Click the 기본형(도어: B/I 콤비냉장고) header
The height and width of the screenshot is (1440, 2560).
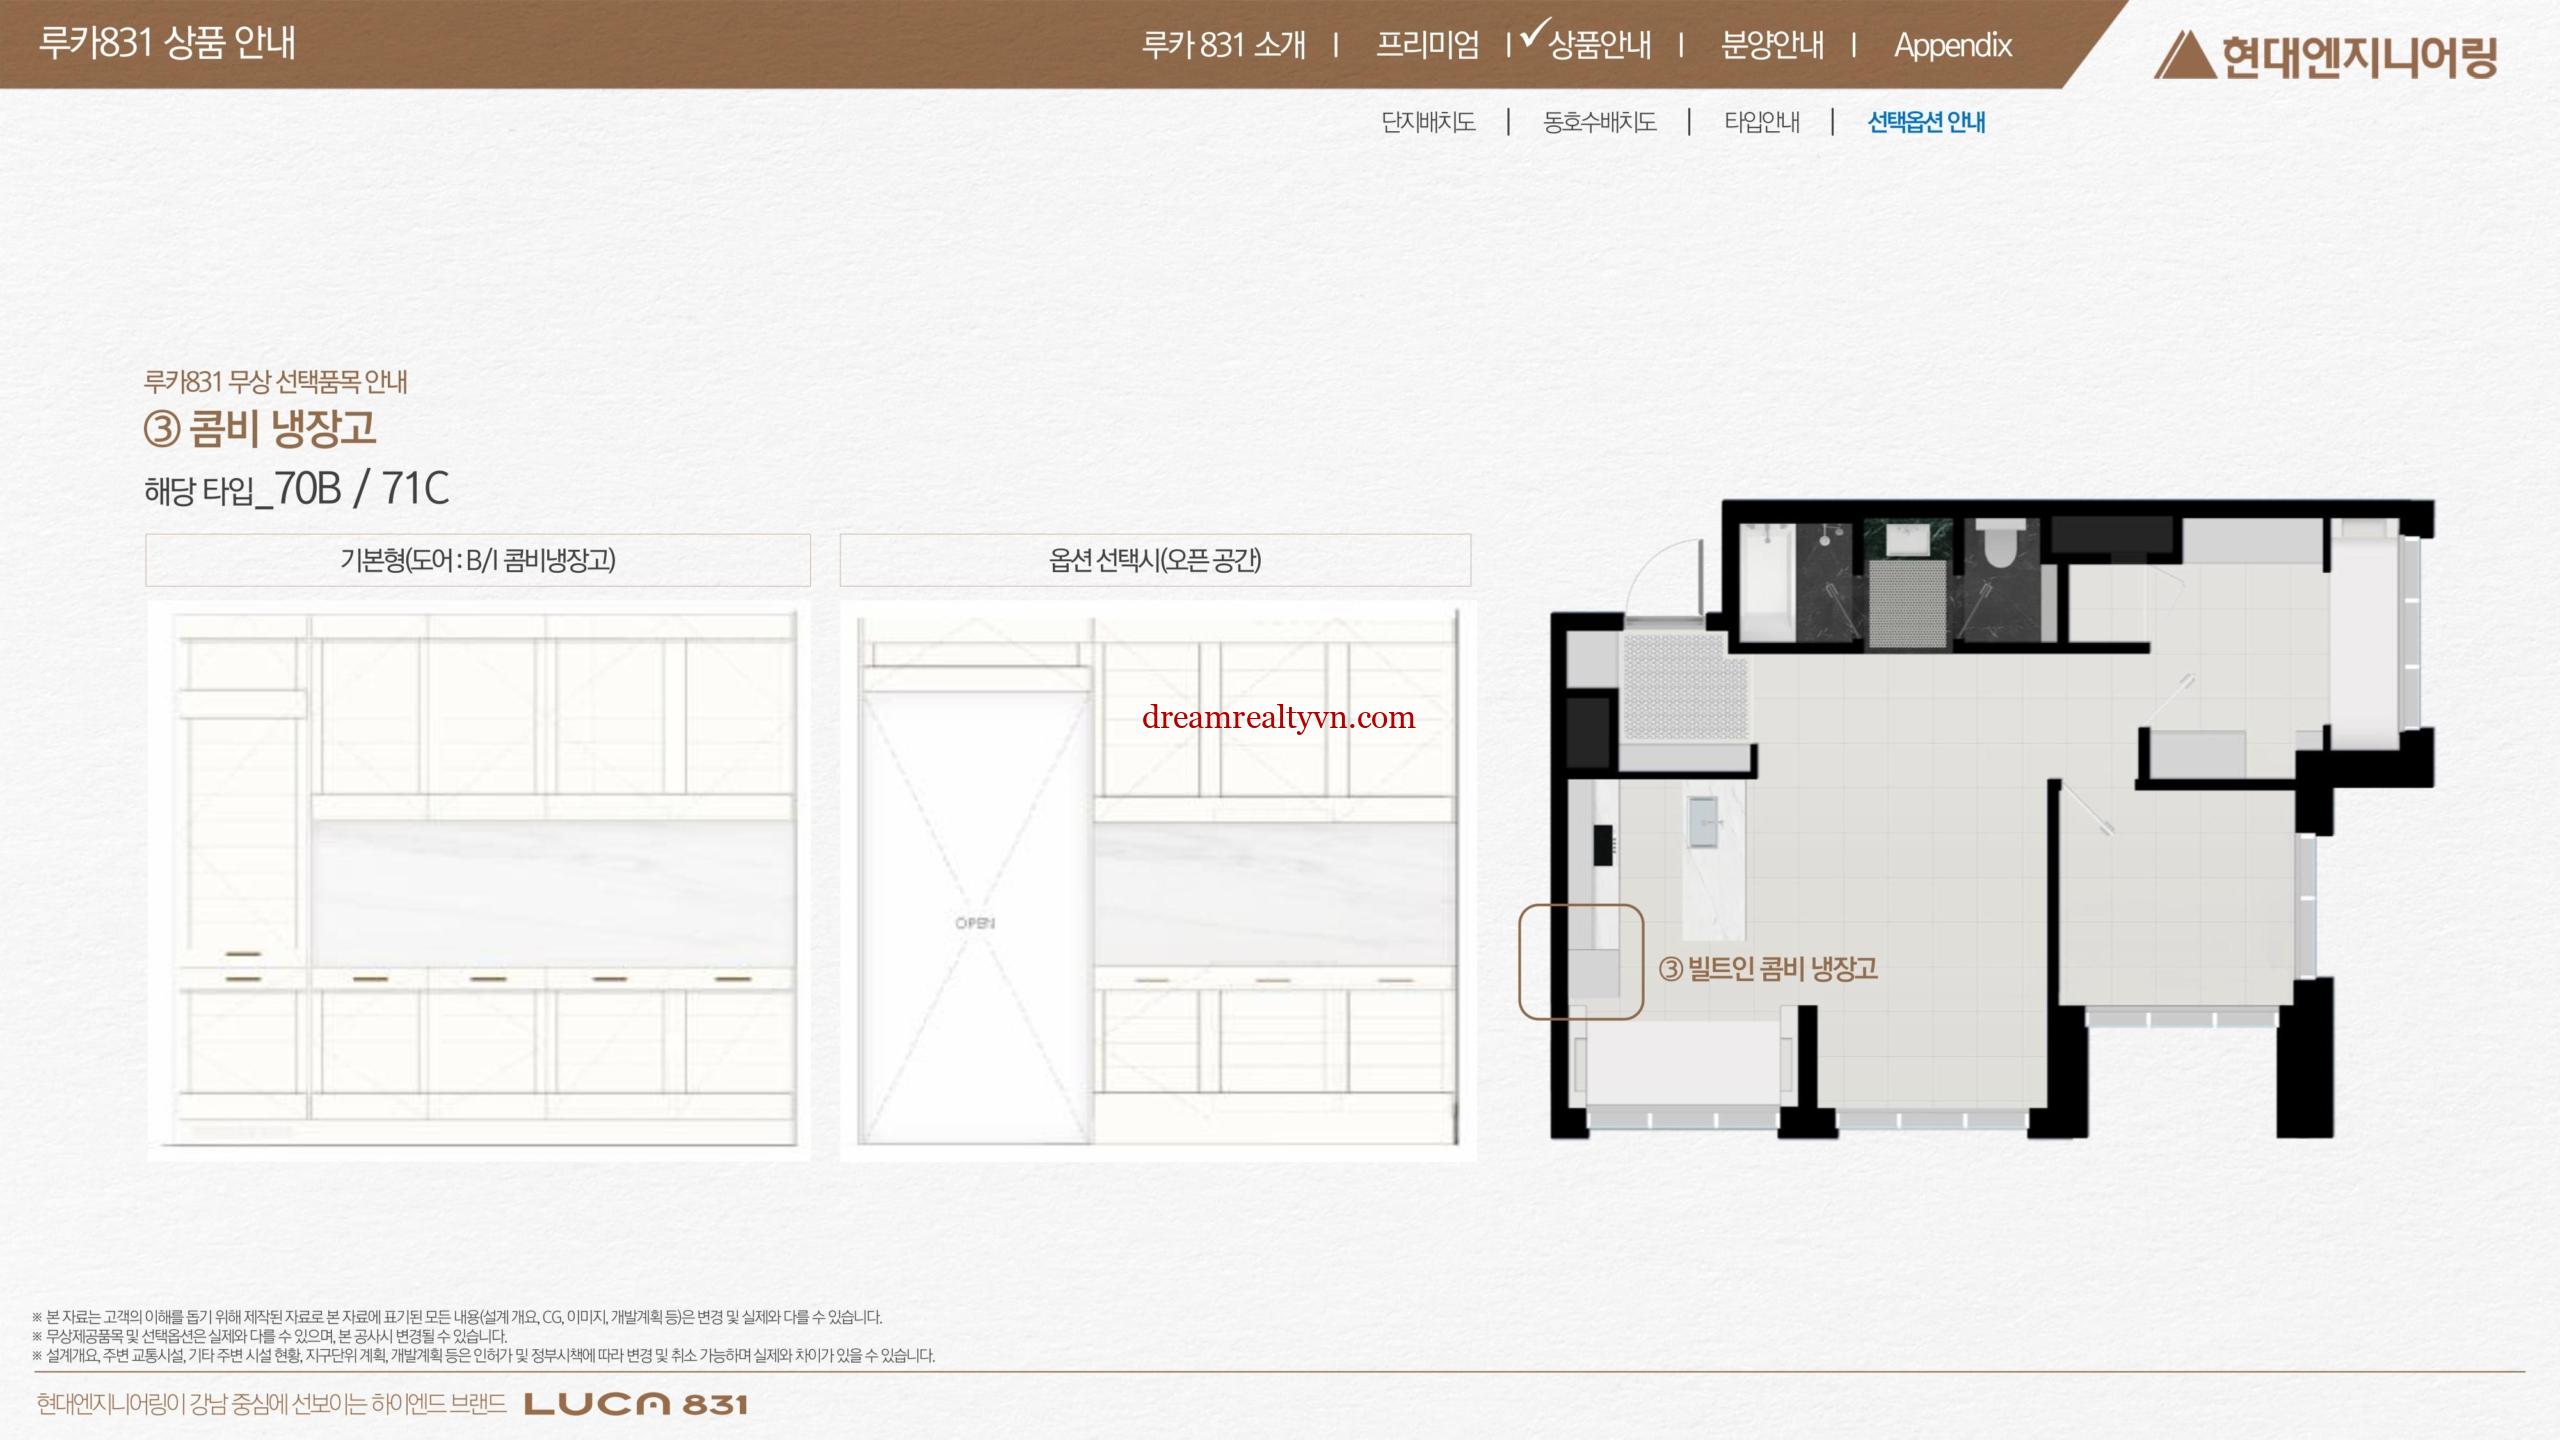[478, 560]
